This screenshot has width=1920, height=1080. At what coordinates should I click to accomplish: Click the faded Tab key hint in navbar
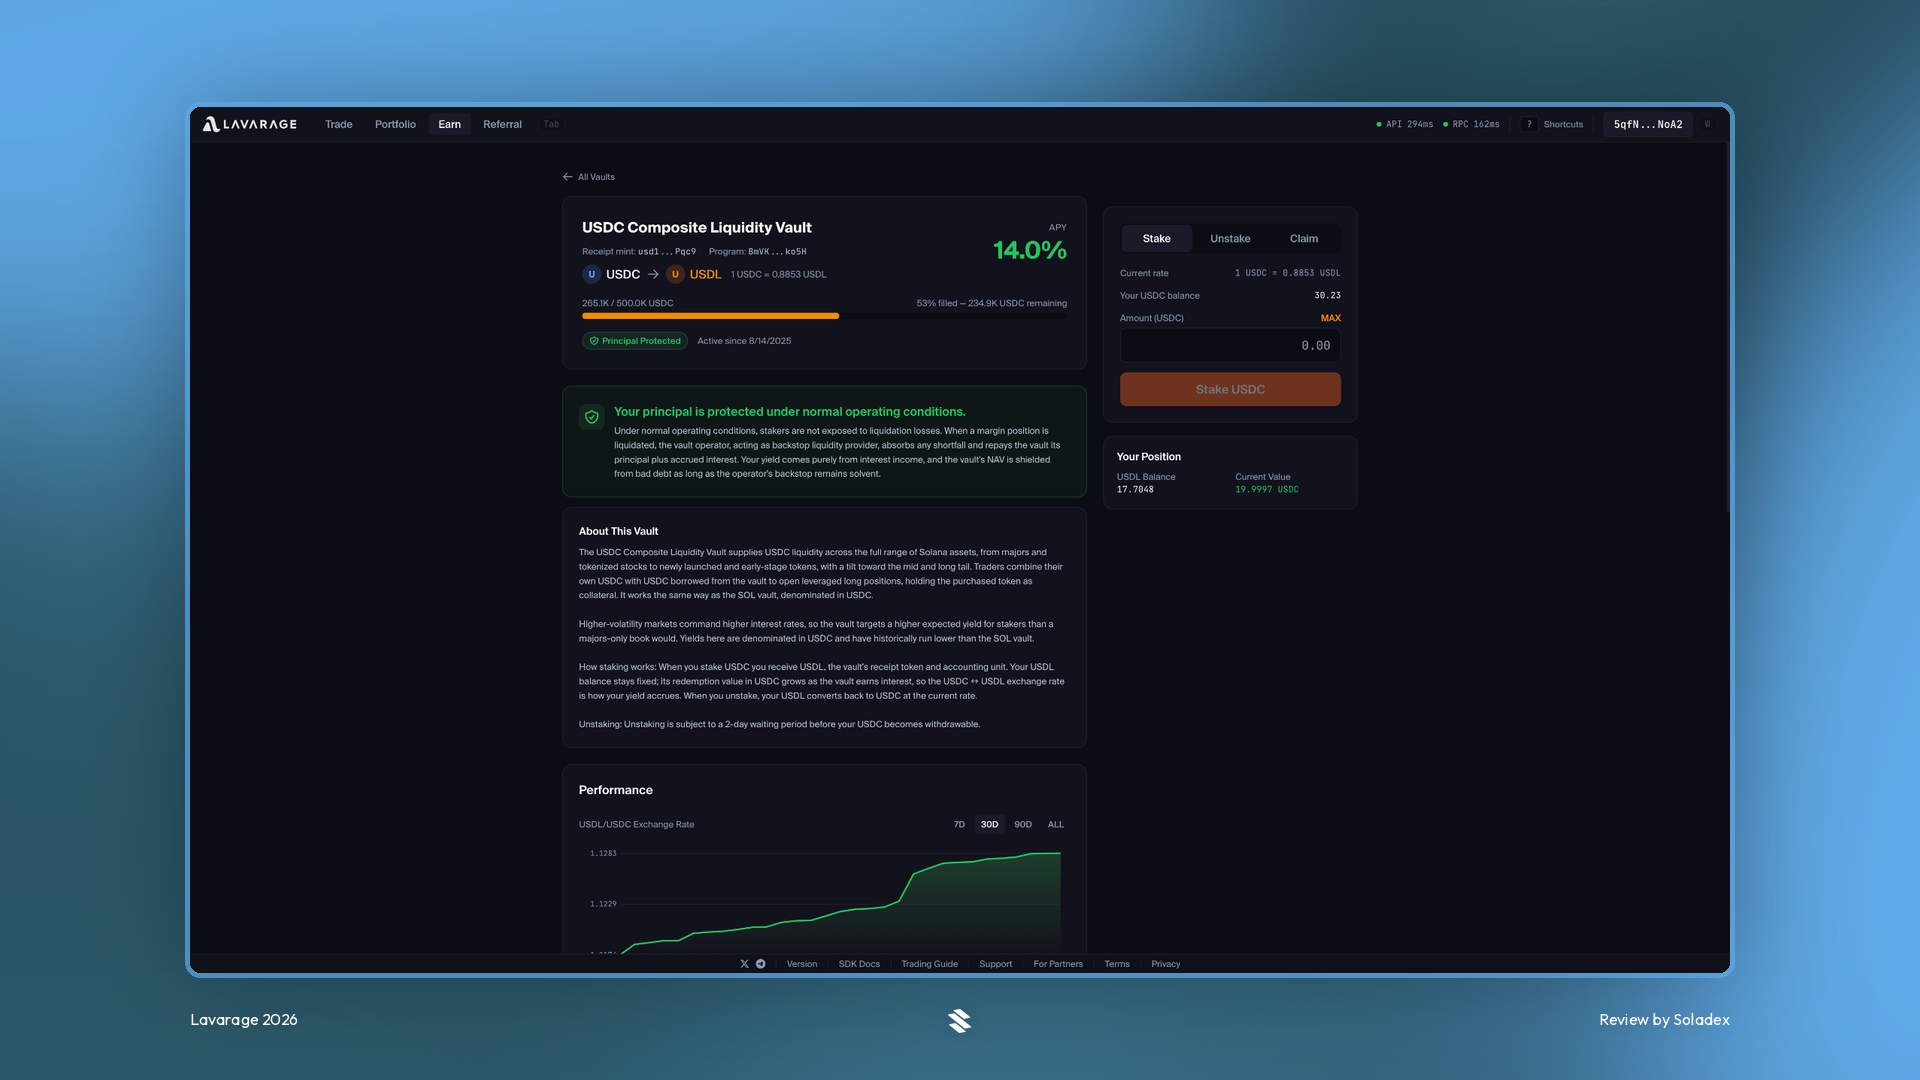coord(551,124)
